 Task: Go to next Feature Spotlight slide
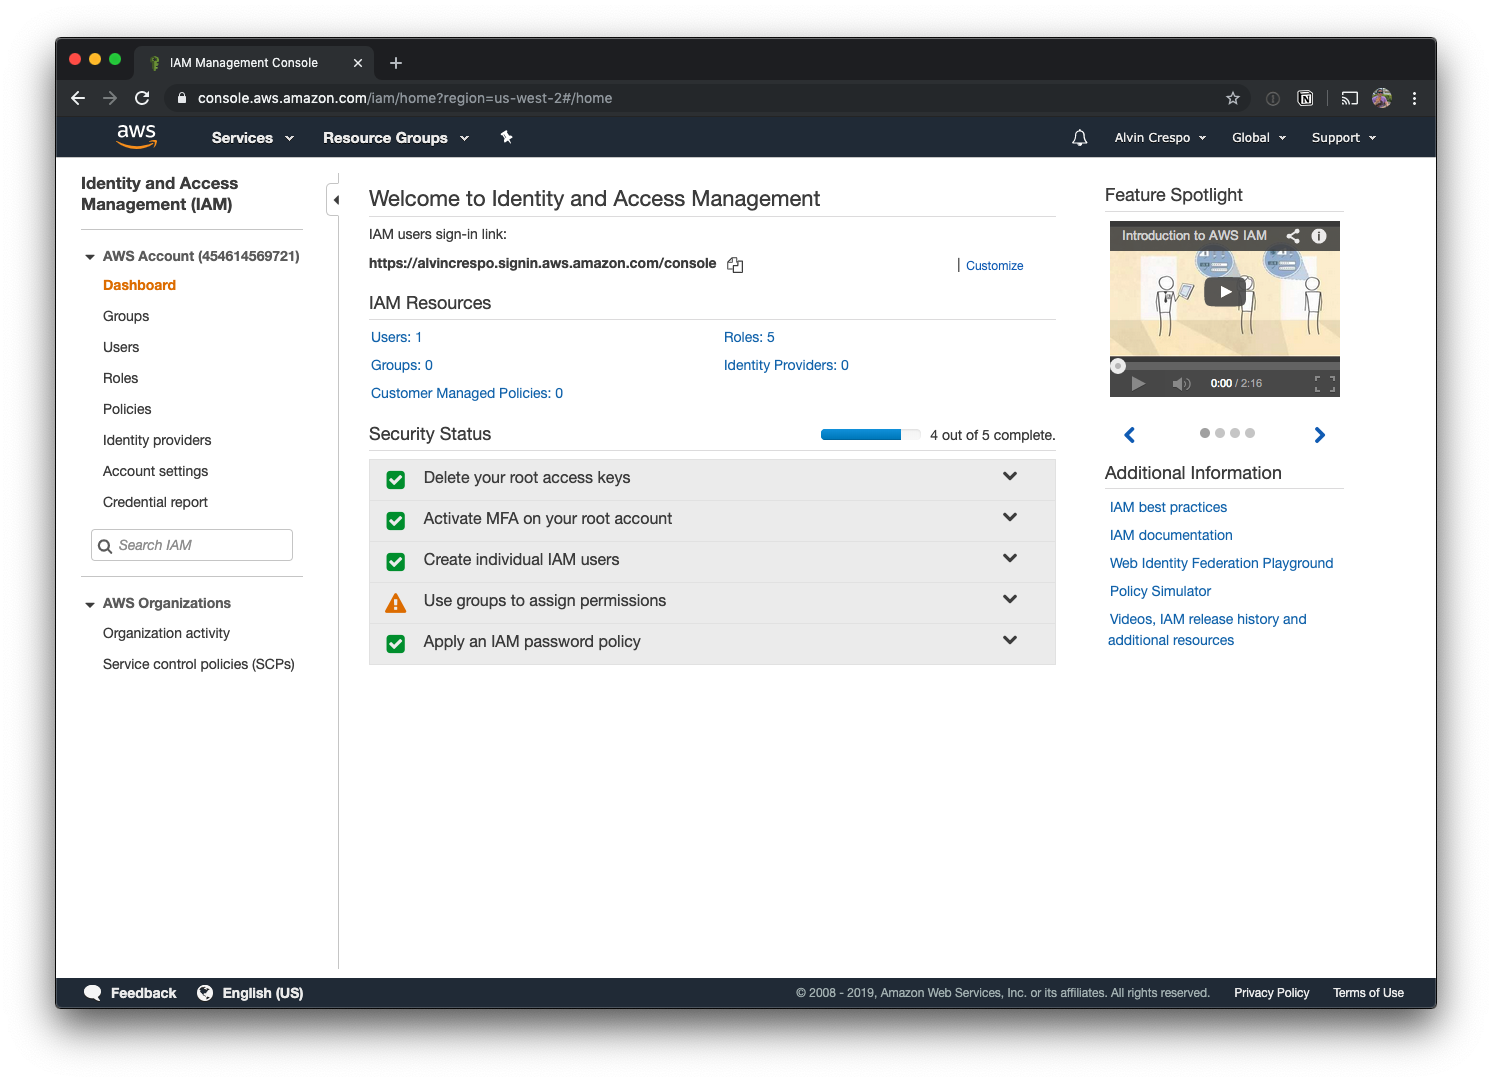1319,435
